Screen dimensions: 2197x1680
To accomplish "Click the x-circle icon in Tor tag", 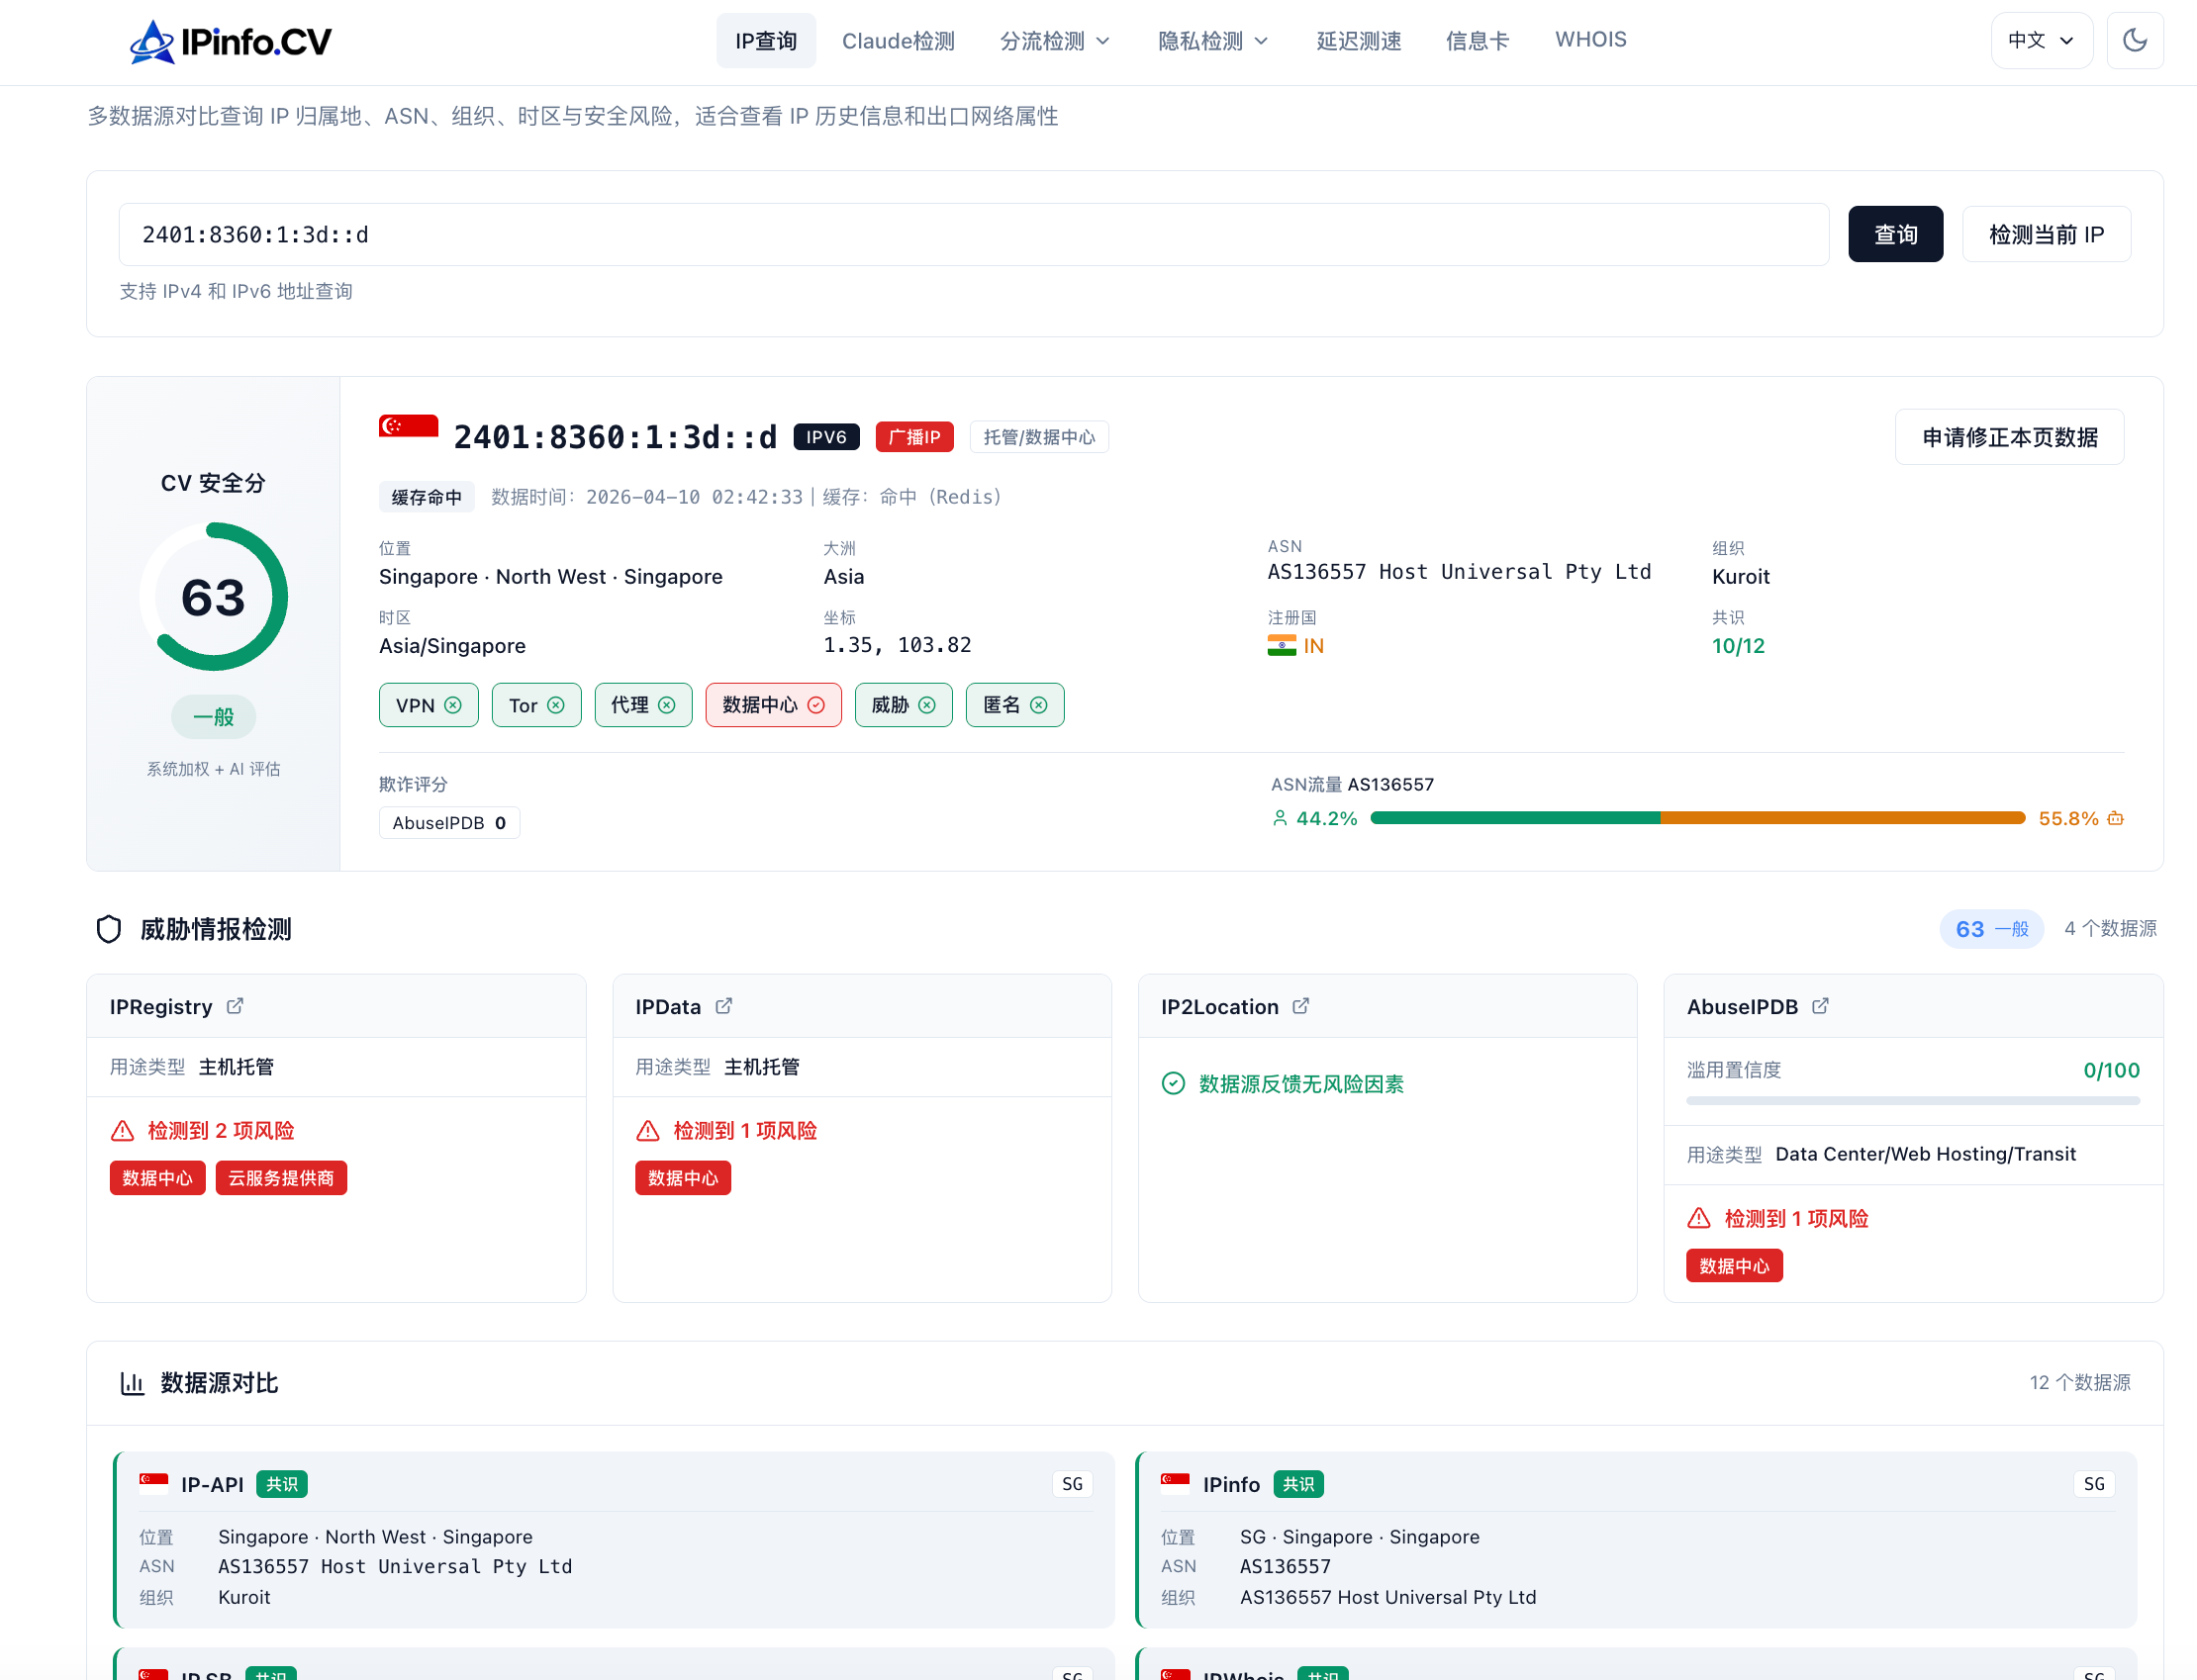I will pyautogui.click(x=556, y=705).
